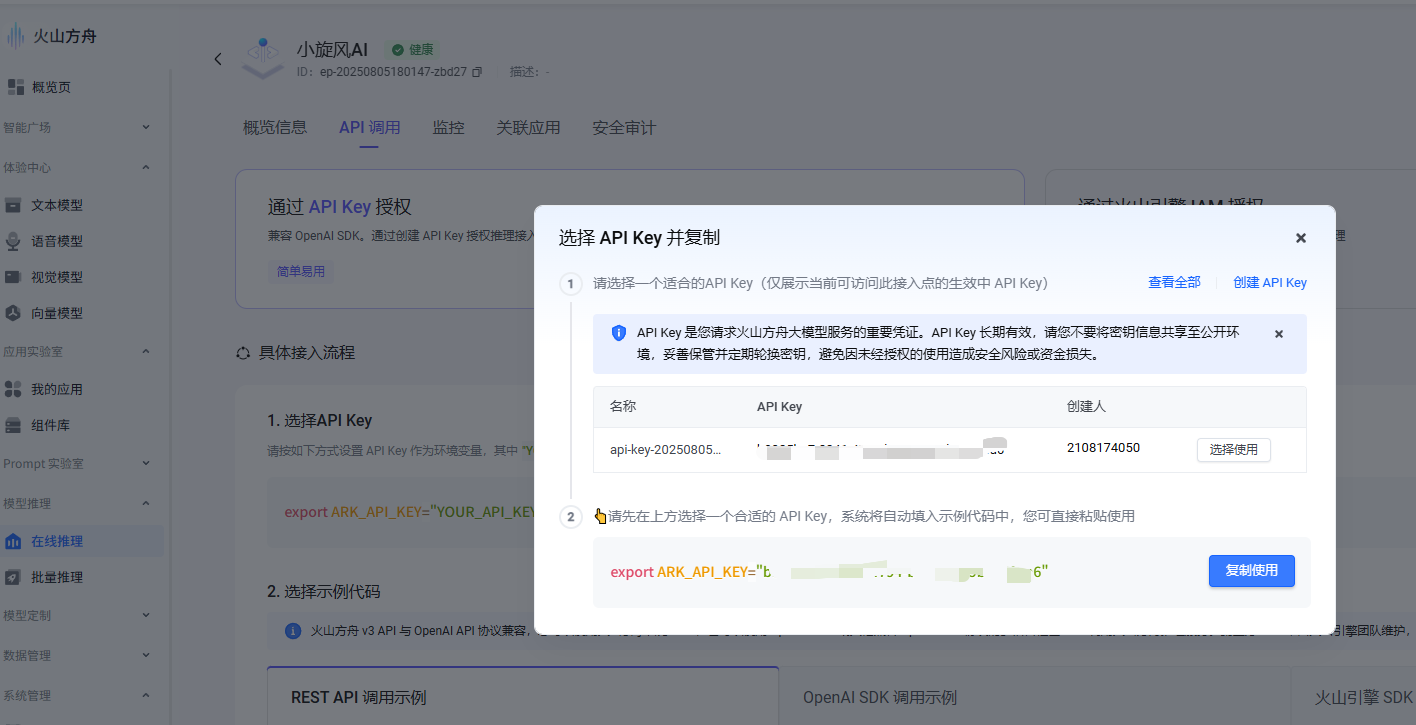Image resolution: width=1416 pixels, height=725 pixels.
Task: Open 在线推理 chart icon
Action: click(x=13, y=541)
